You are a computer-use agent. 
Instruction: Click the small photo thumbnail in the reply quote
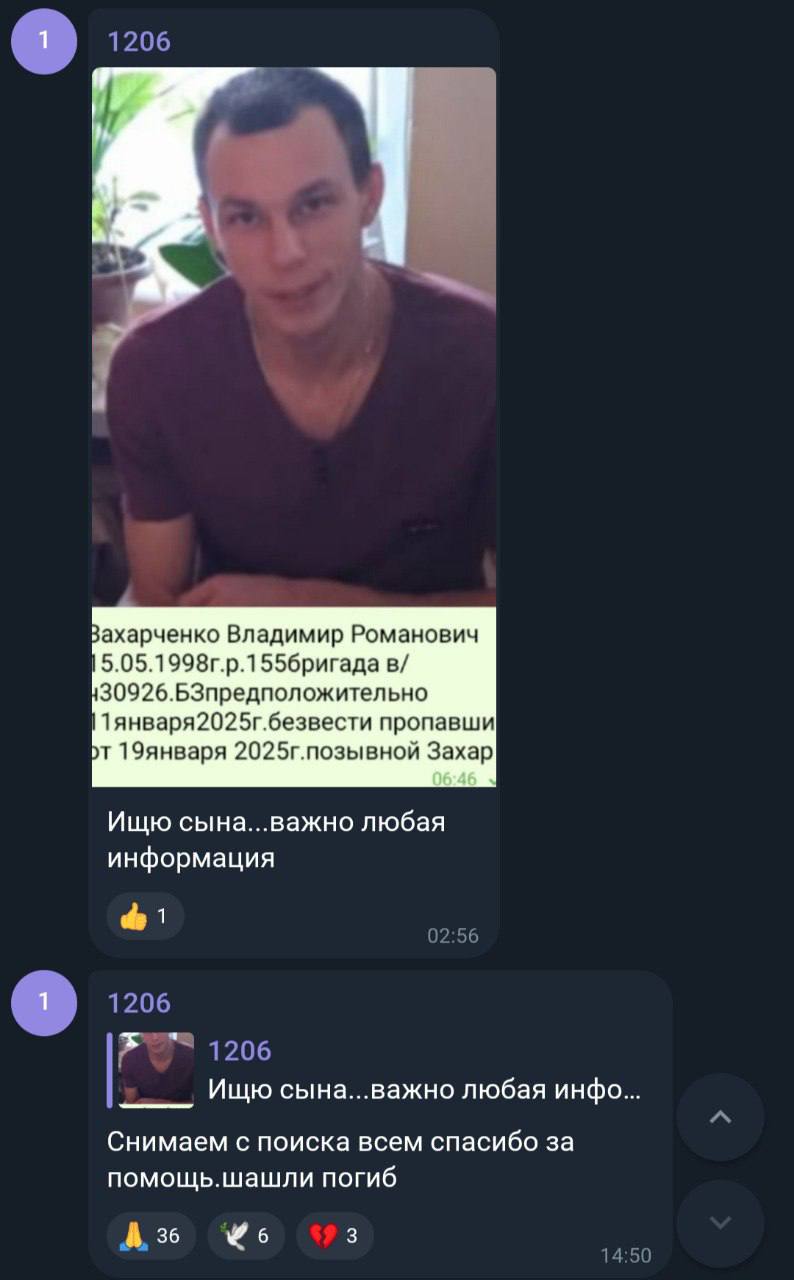pyautogui.click(x=156, y=1070)
